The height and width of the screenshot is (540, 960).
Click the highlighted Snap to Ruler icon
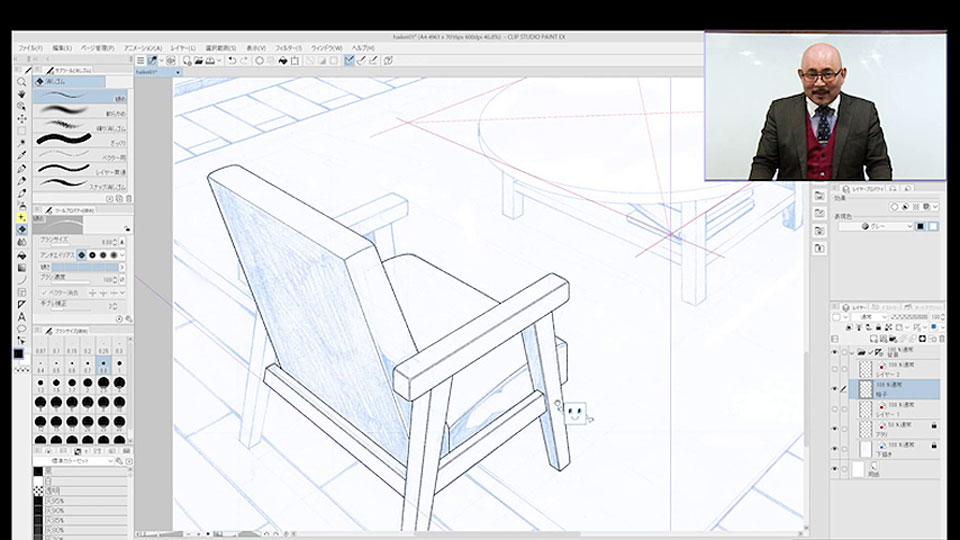(x=349, y=61)
